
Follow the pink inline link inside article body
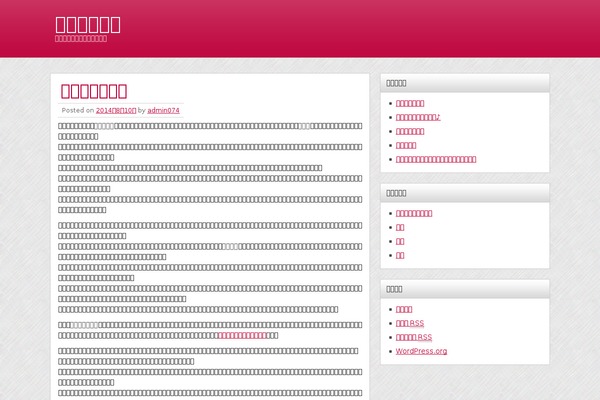pyautogui.click(x=242, y=335)
